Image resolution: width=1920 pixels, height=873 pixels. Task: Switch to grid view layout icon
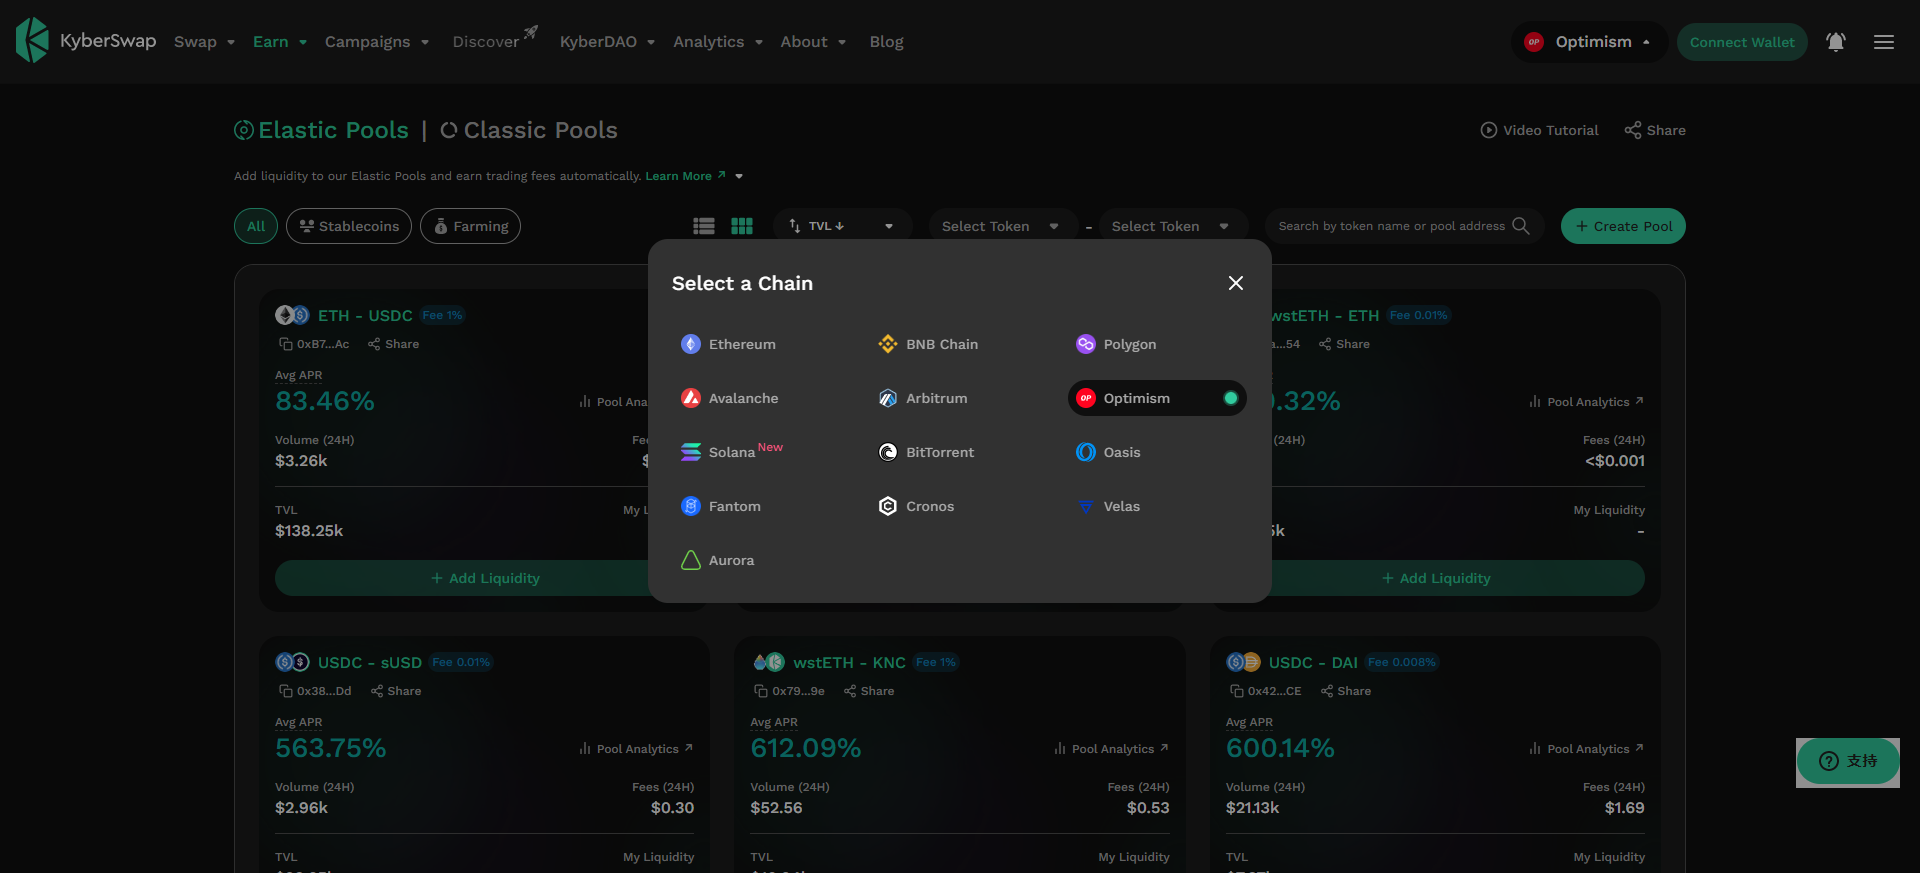[742, 226]
